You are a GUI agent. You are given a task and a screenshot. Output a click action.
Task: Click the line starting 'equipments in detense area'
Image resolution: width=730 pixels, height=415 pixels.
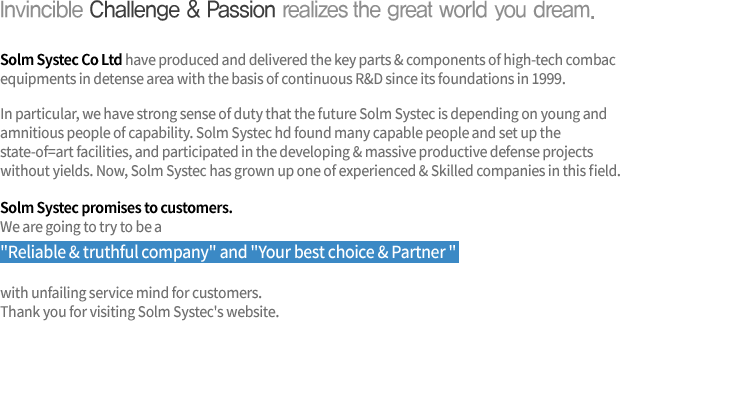[283, 79]
